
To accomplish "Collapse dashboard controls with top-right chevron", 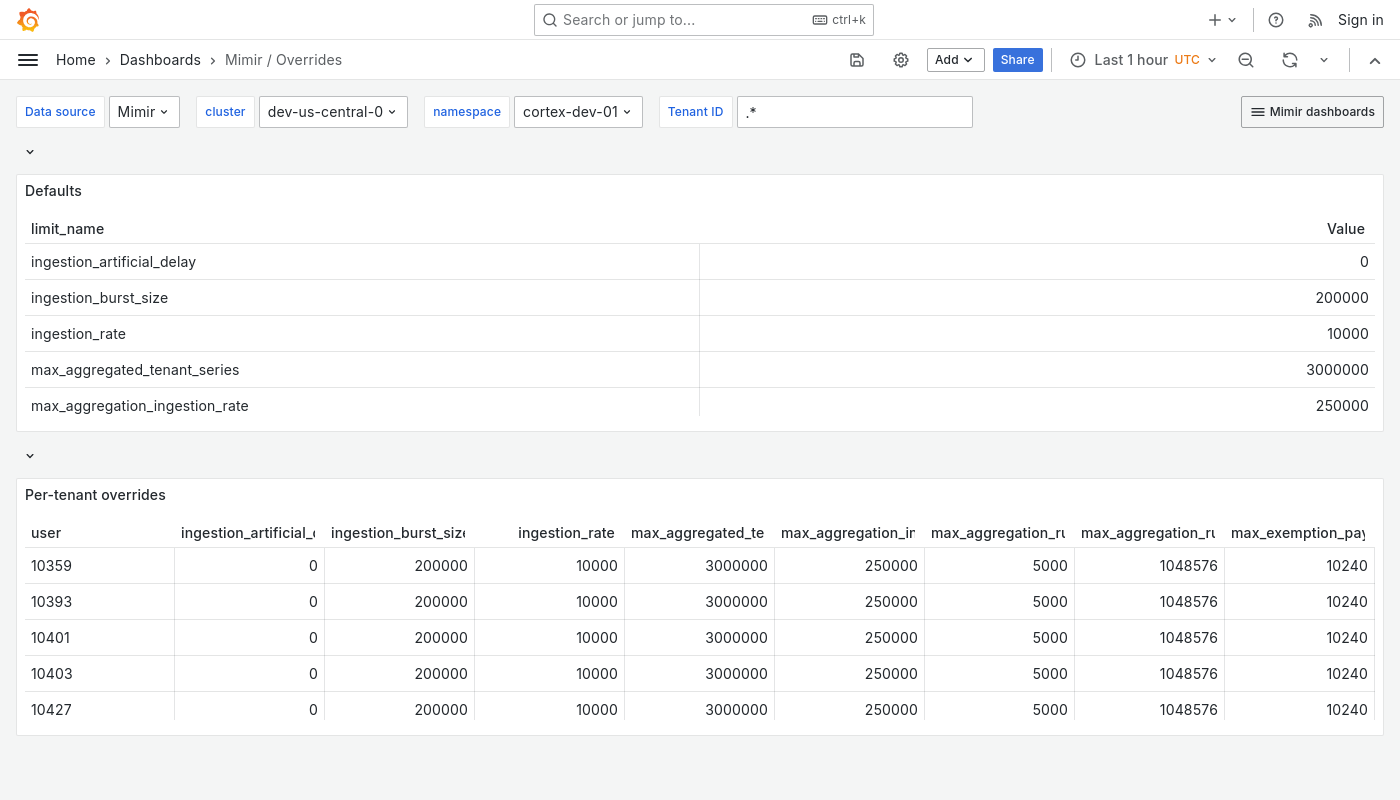I will [1375, 60].
